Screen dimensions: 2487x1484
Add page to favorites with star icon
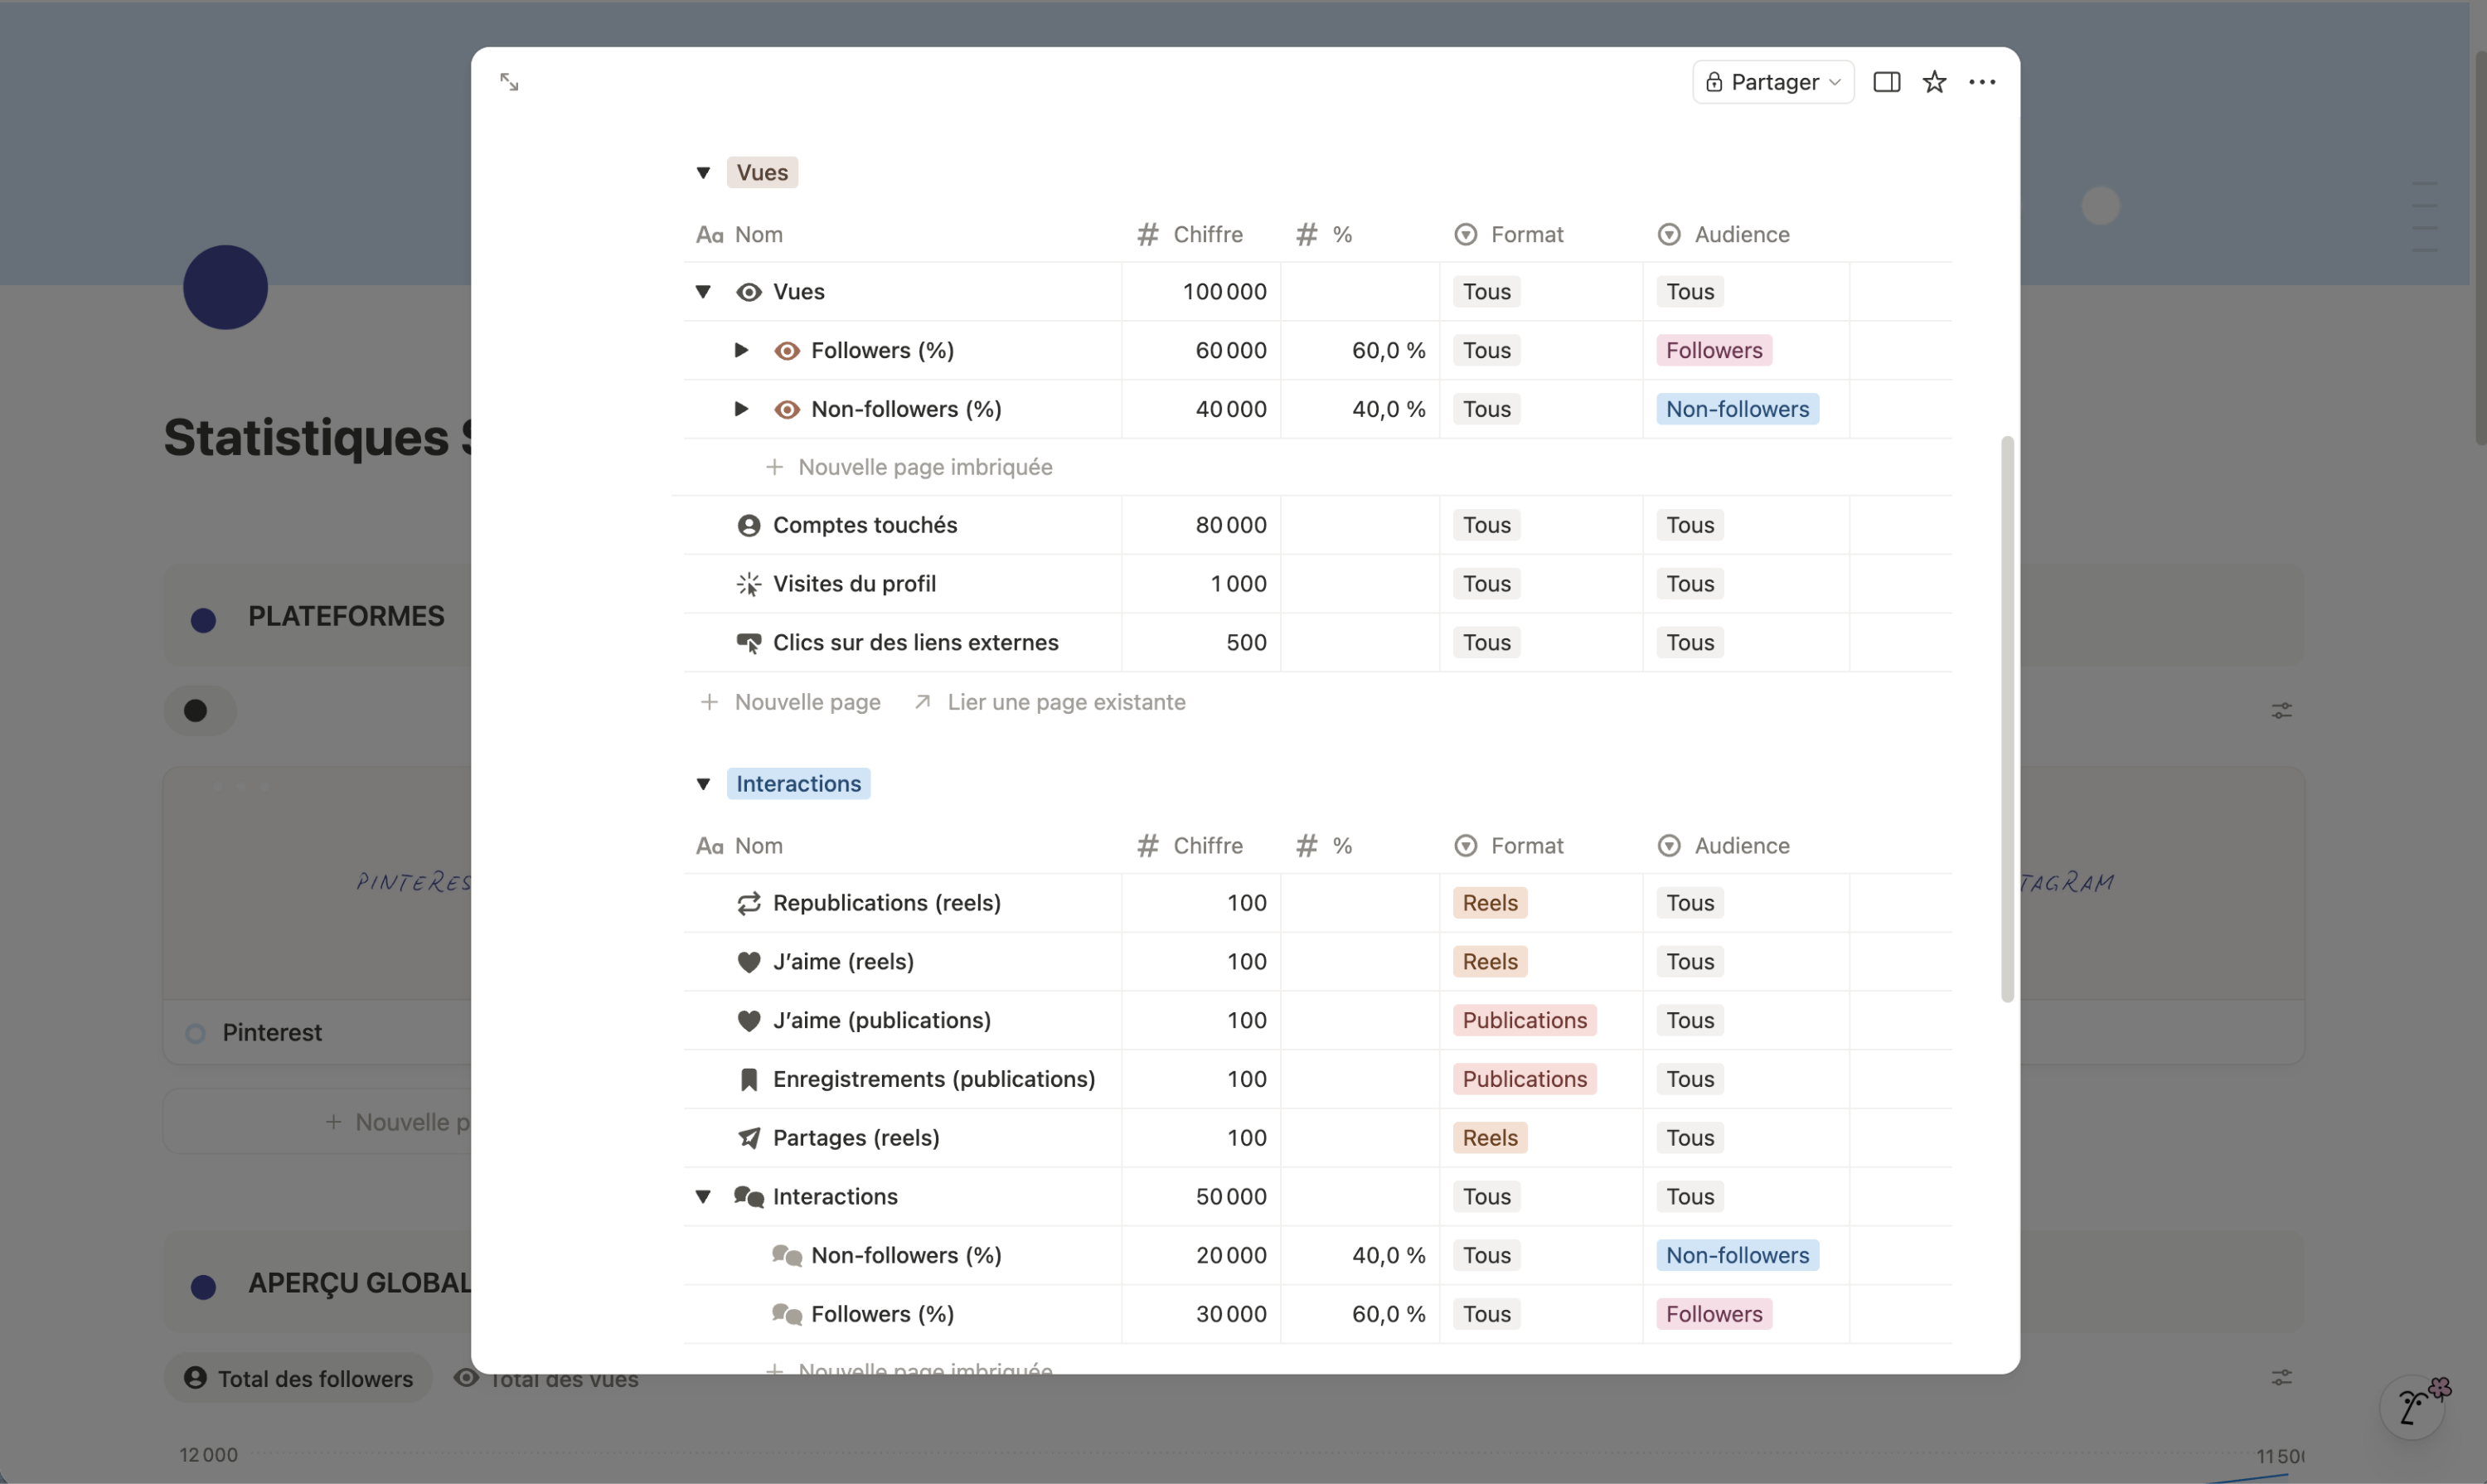point(1934,82)
